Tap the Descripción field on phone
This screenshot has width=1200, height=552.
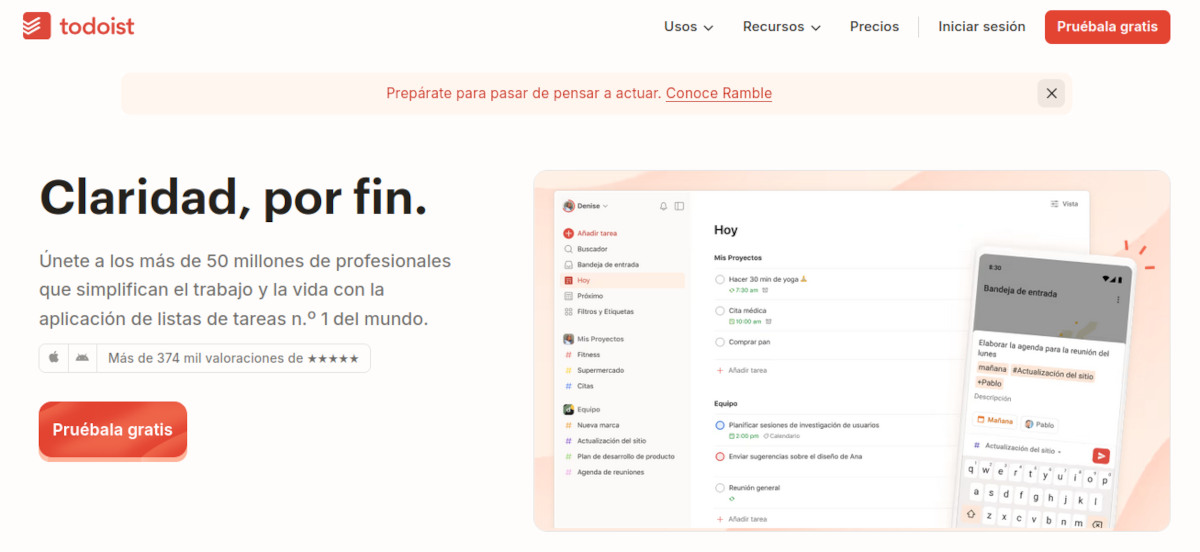tap(992, 398)
